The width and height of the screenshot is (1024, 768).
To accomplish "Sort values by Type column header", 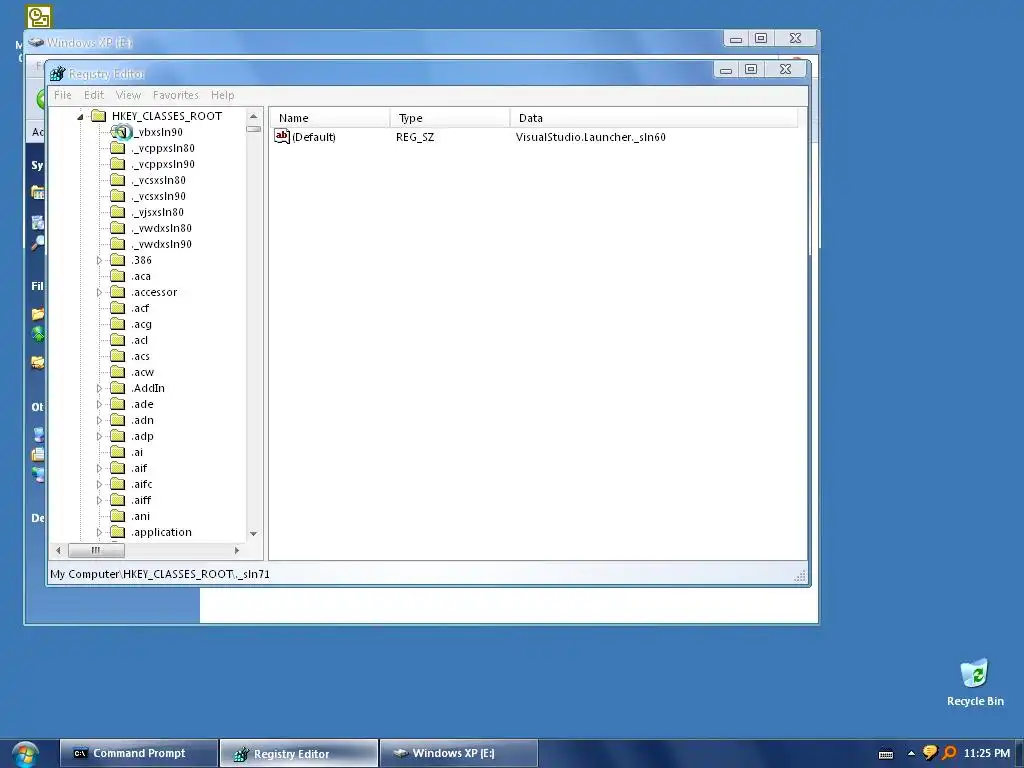I will pos(450,118).
